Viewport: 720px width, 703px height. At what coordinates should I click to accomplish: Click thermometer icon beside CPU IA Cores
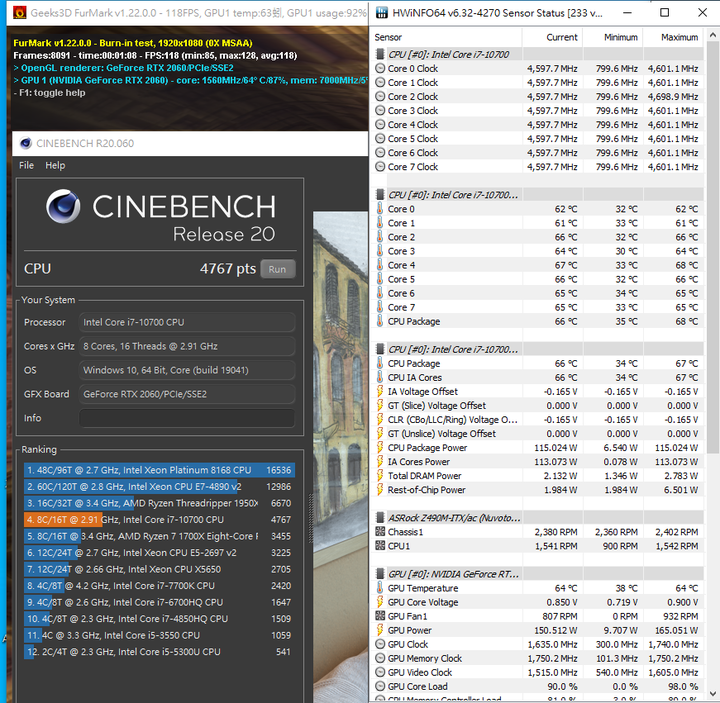click(x=380, y=377)
